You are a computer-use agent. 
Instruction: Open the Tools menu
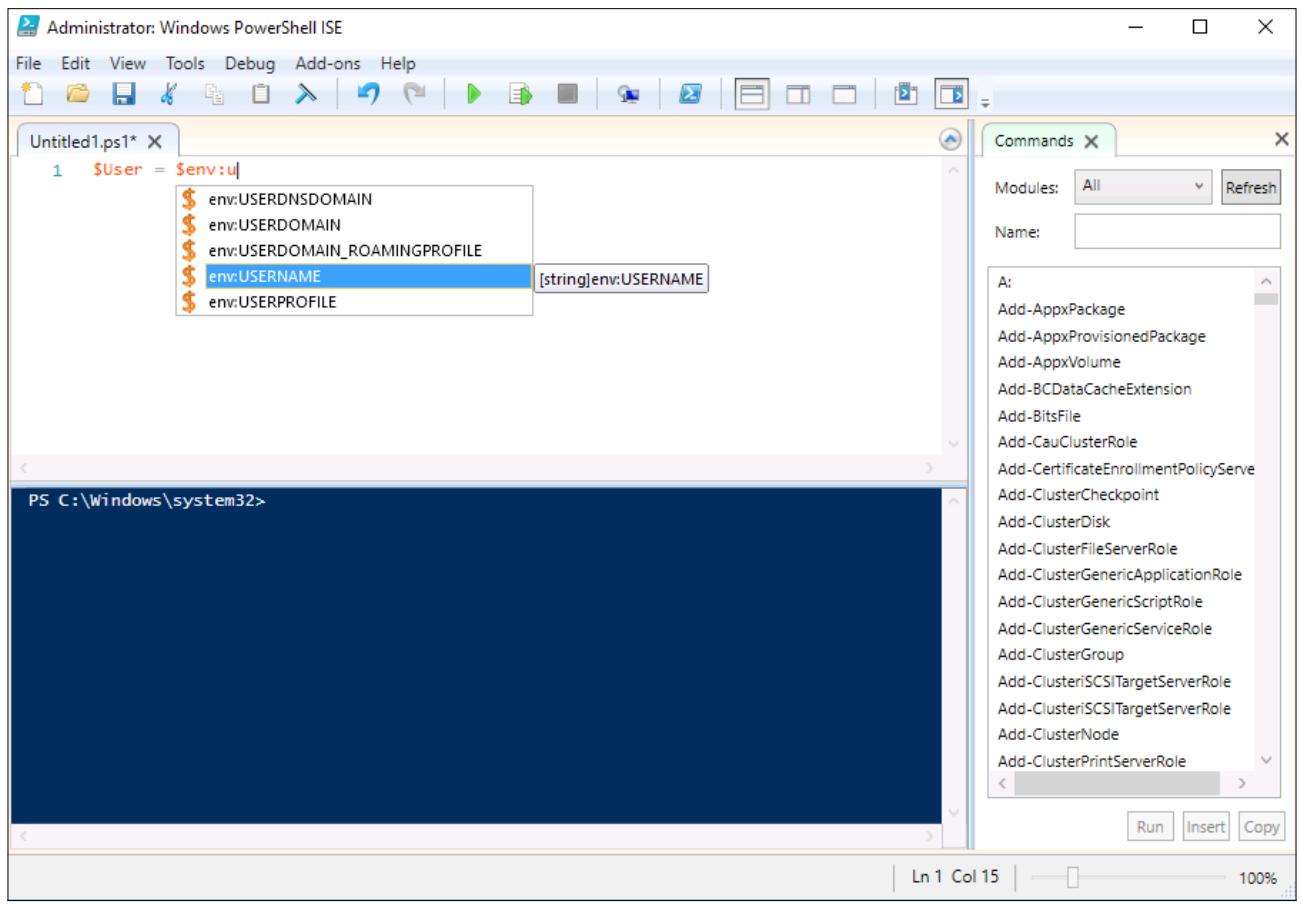point(185,63)
